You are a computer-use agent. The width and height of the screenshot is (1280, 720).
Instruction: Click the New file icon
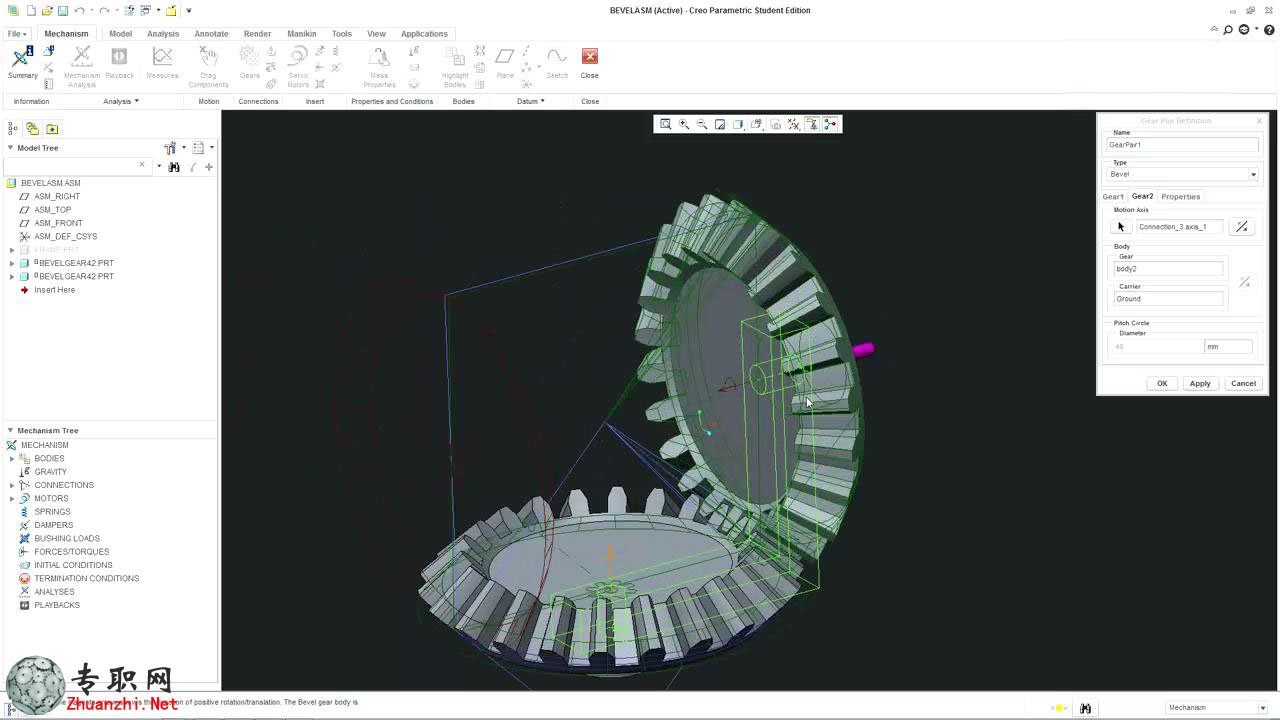[31, 10]
